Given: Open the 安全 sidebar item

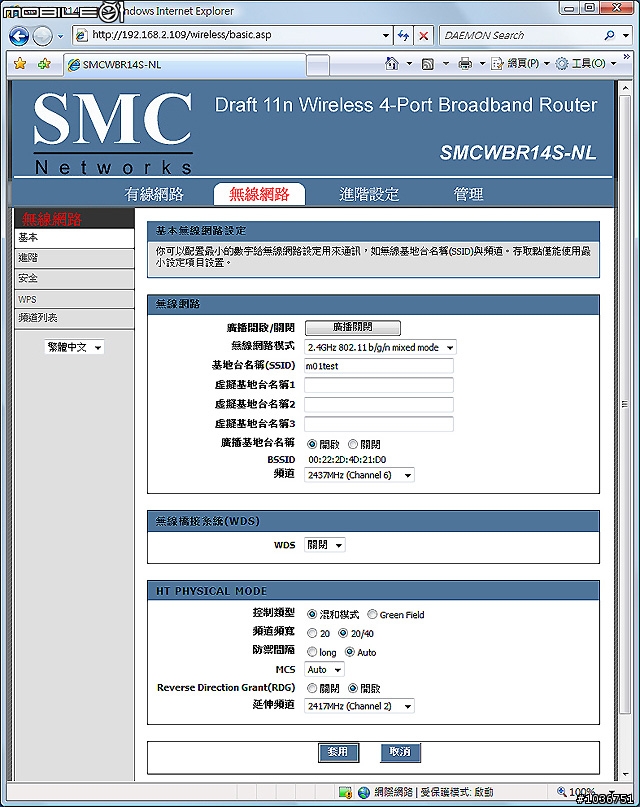Looking at the screenshot, I should pos(75,278).
